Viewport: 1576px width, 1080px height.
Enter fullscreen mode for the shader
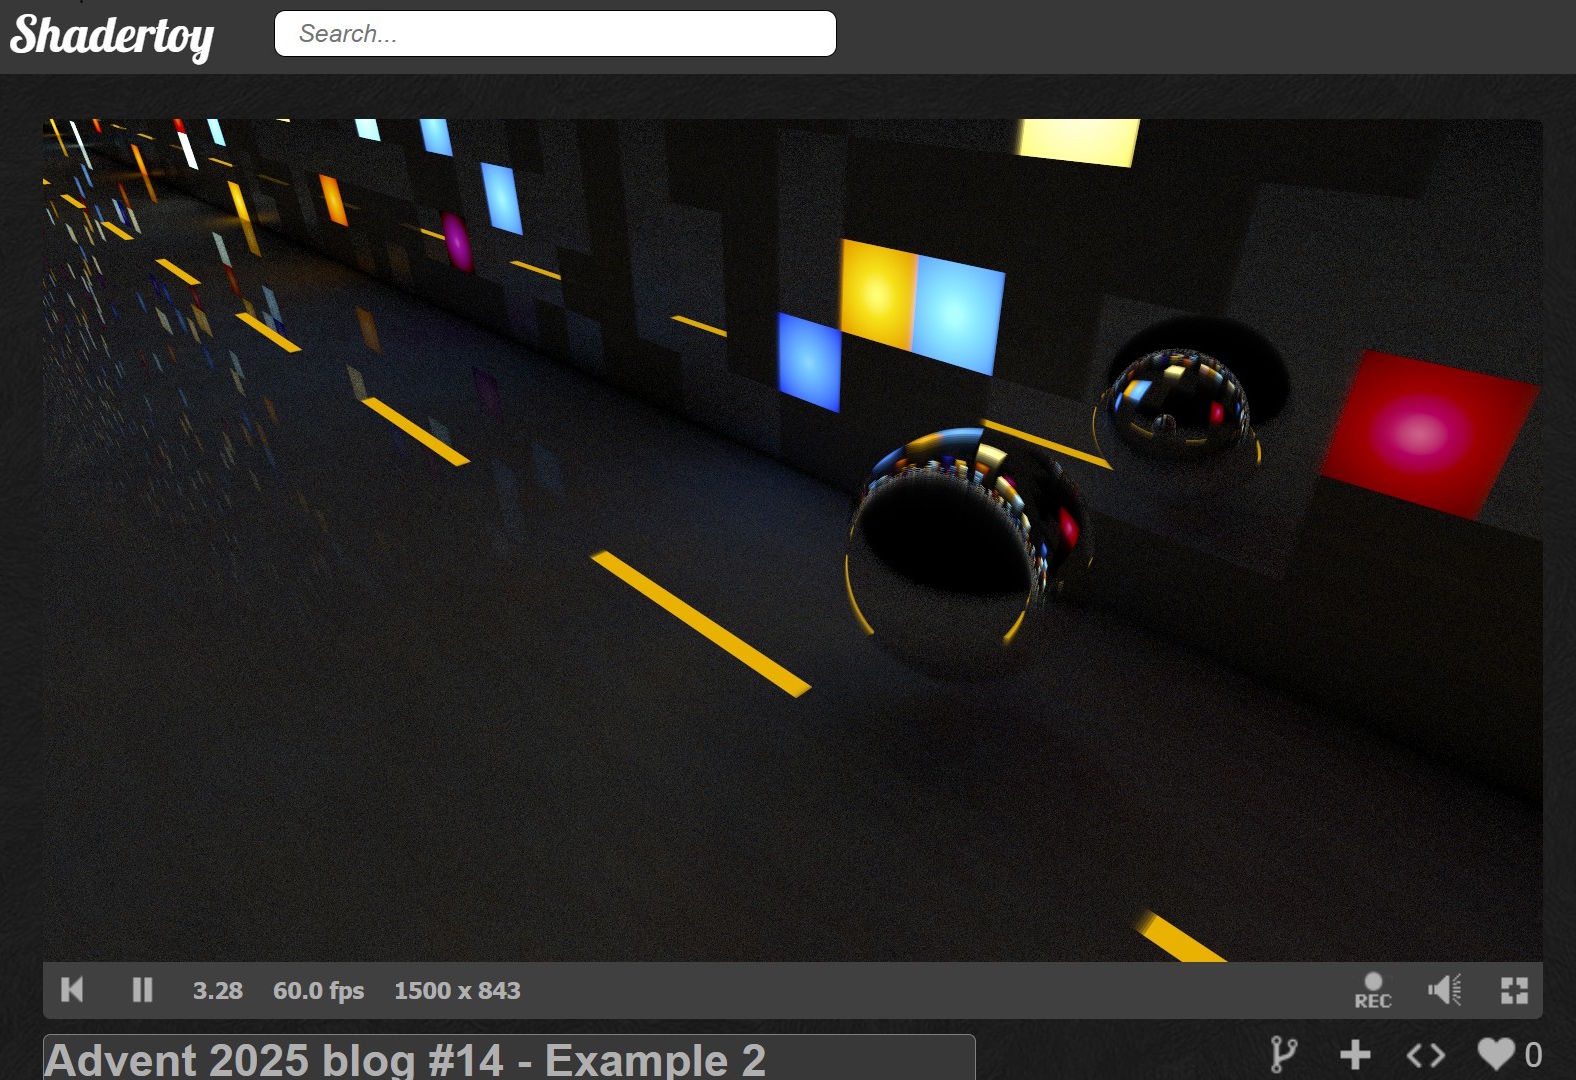pyautogui.click(x=1514, y=990)
